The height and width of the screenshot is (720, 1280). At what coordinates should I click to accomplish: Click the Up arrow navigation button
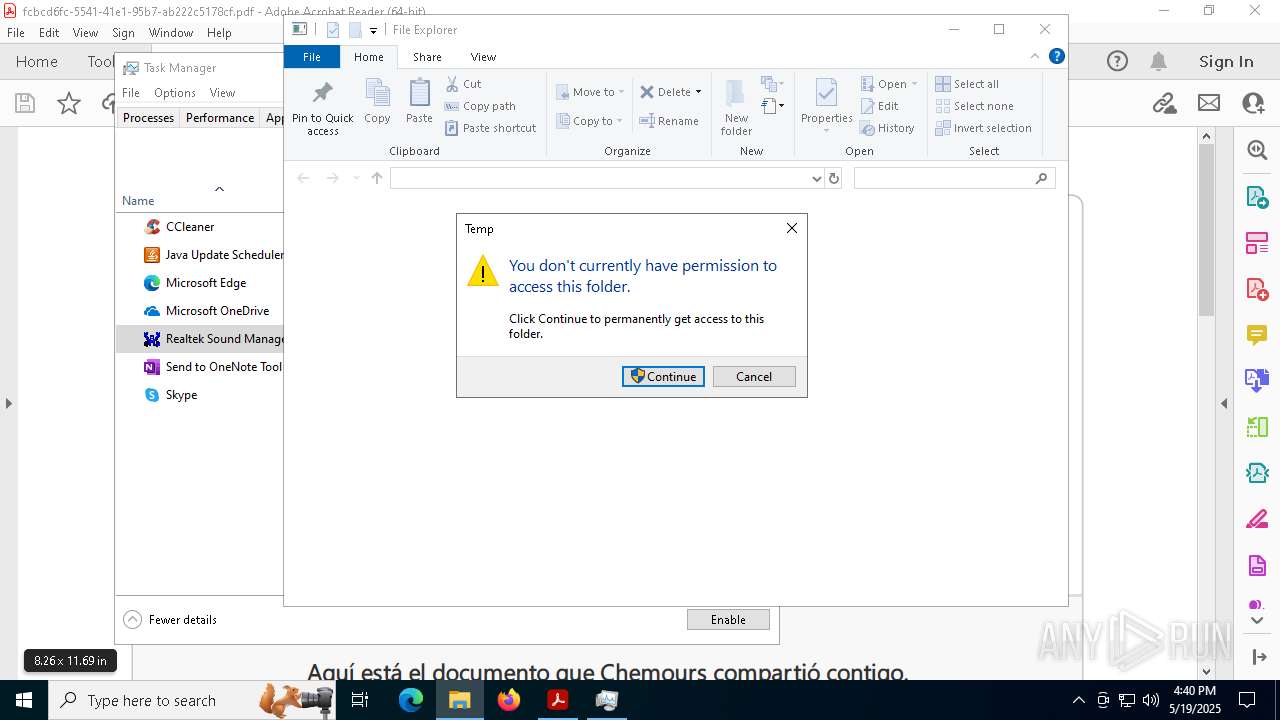pyautogui.click(x=377, y=178)
